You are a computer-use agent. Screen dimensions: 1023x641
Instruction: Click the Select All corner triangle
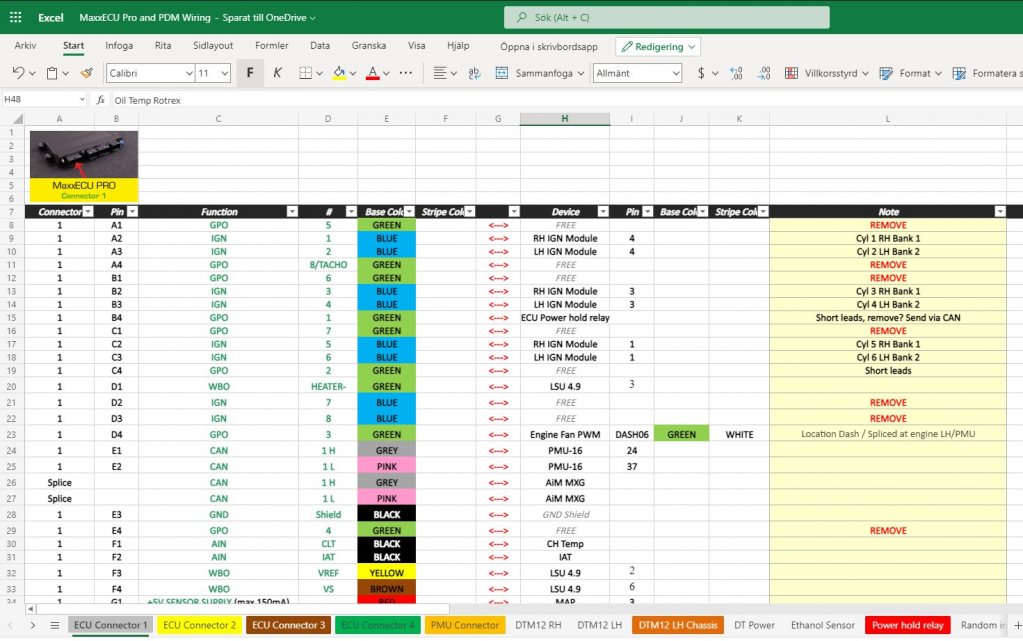pyautogui.click(x=18, y=119)
